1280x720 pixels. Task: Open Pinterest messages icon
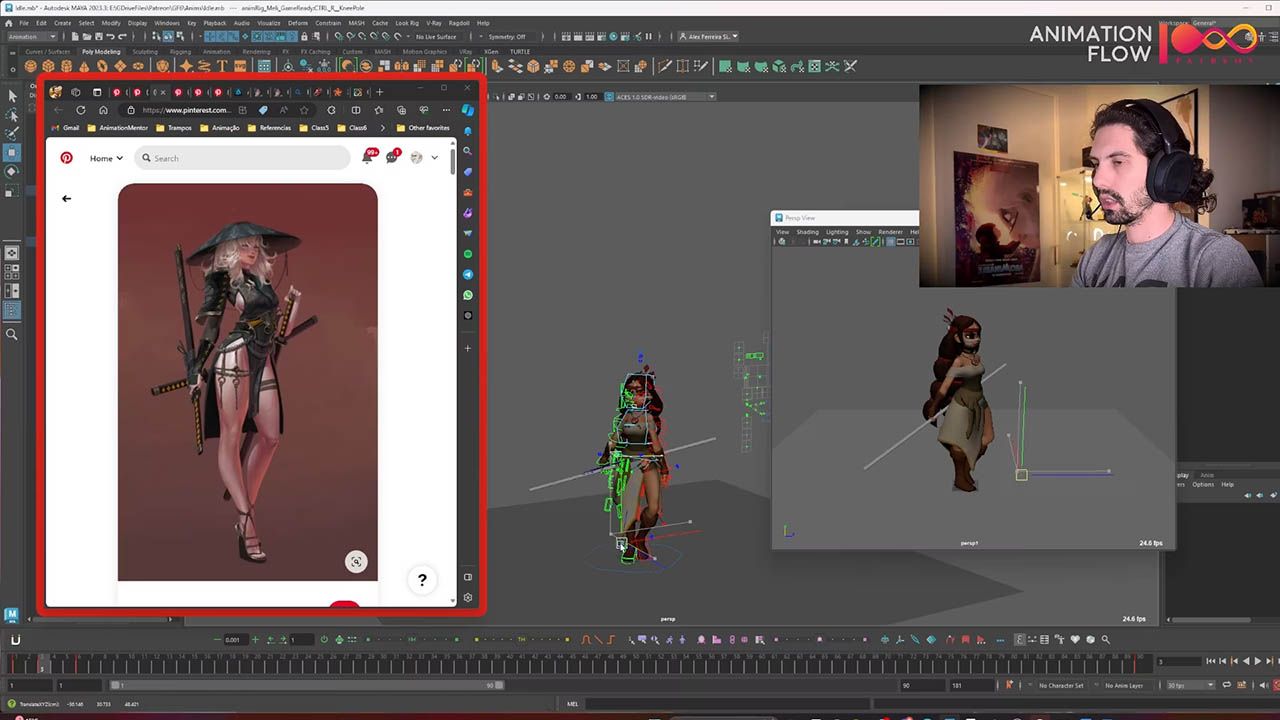pyautogui.click(x=391, y=158)
